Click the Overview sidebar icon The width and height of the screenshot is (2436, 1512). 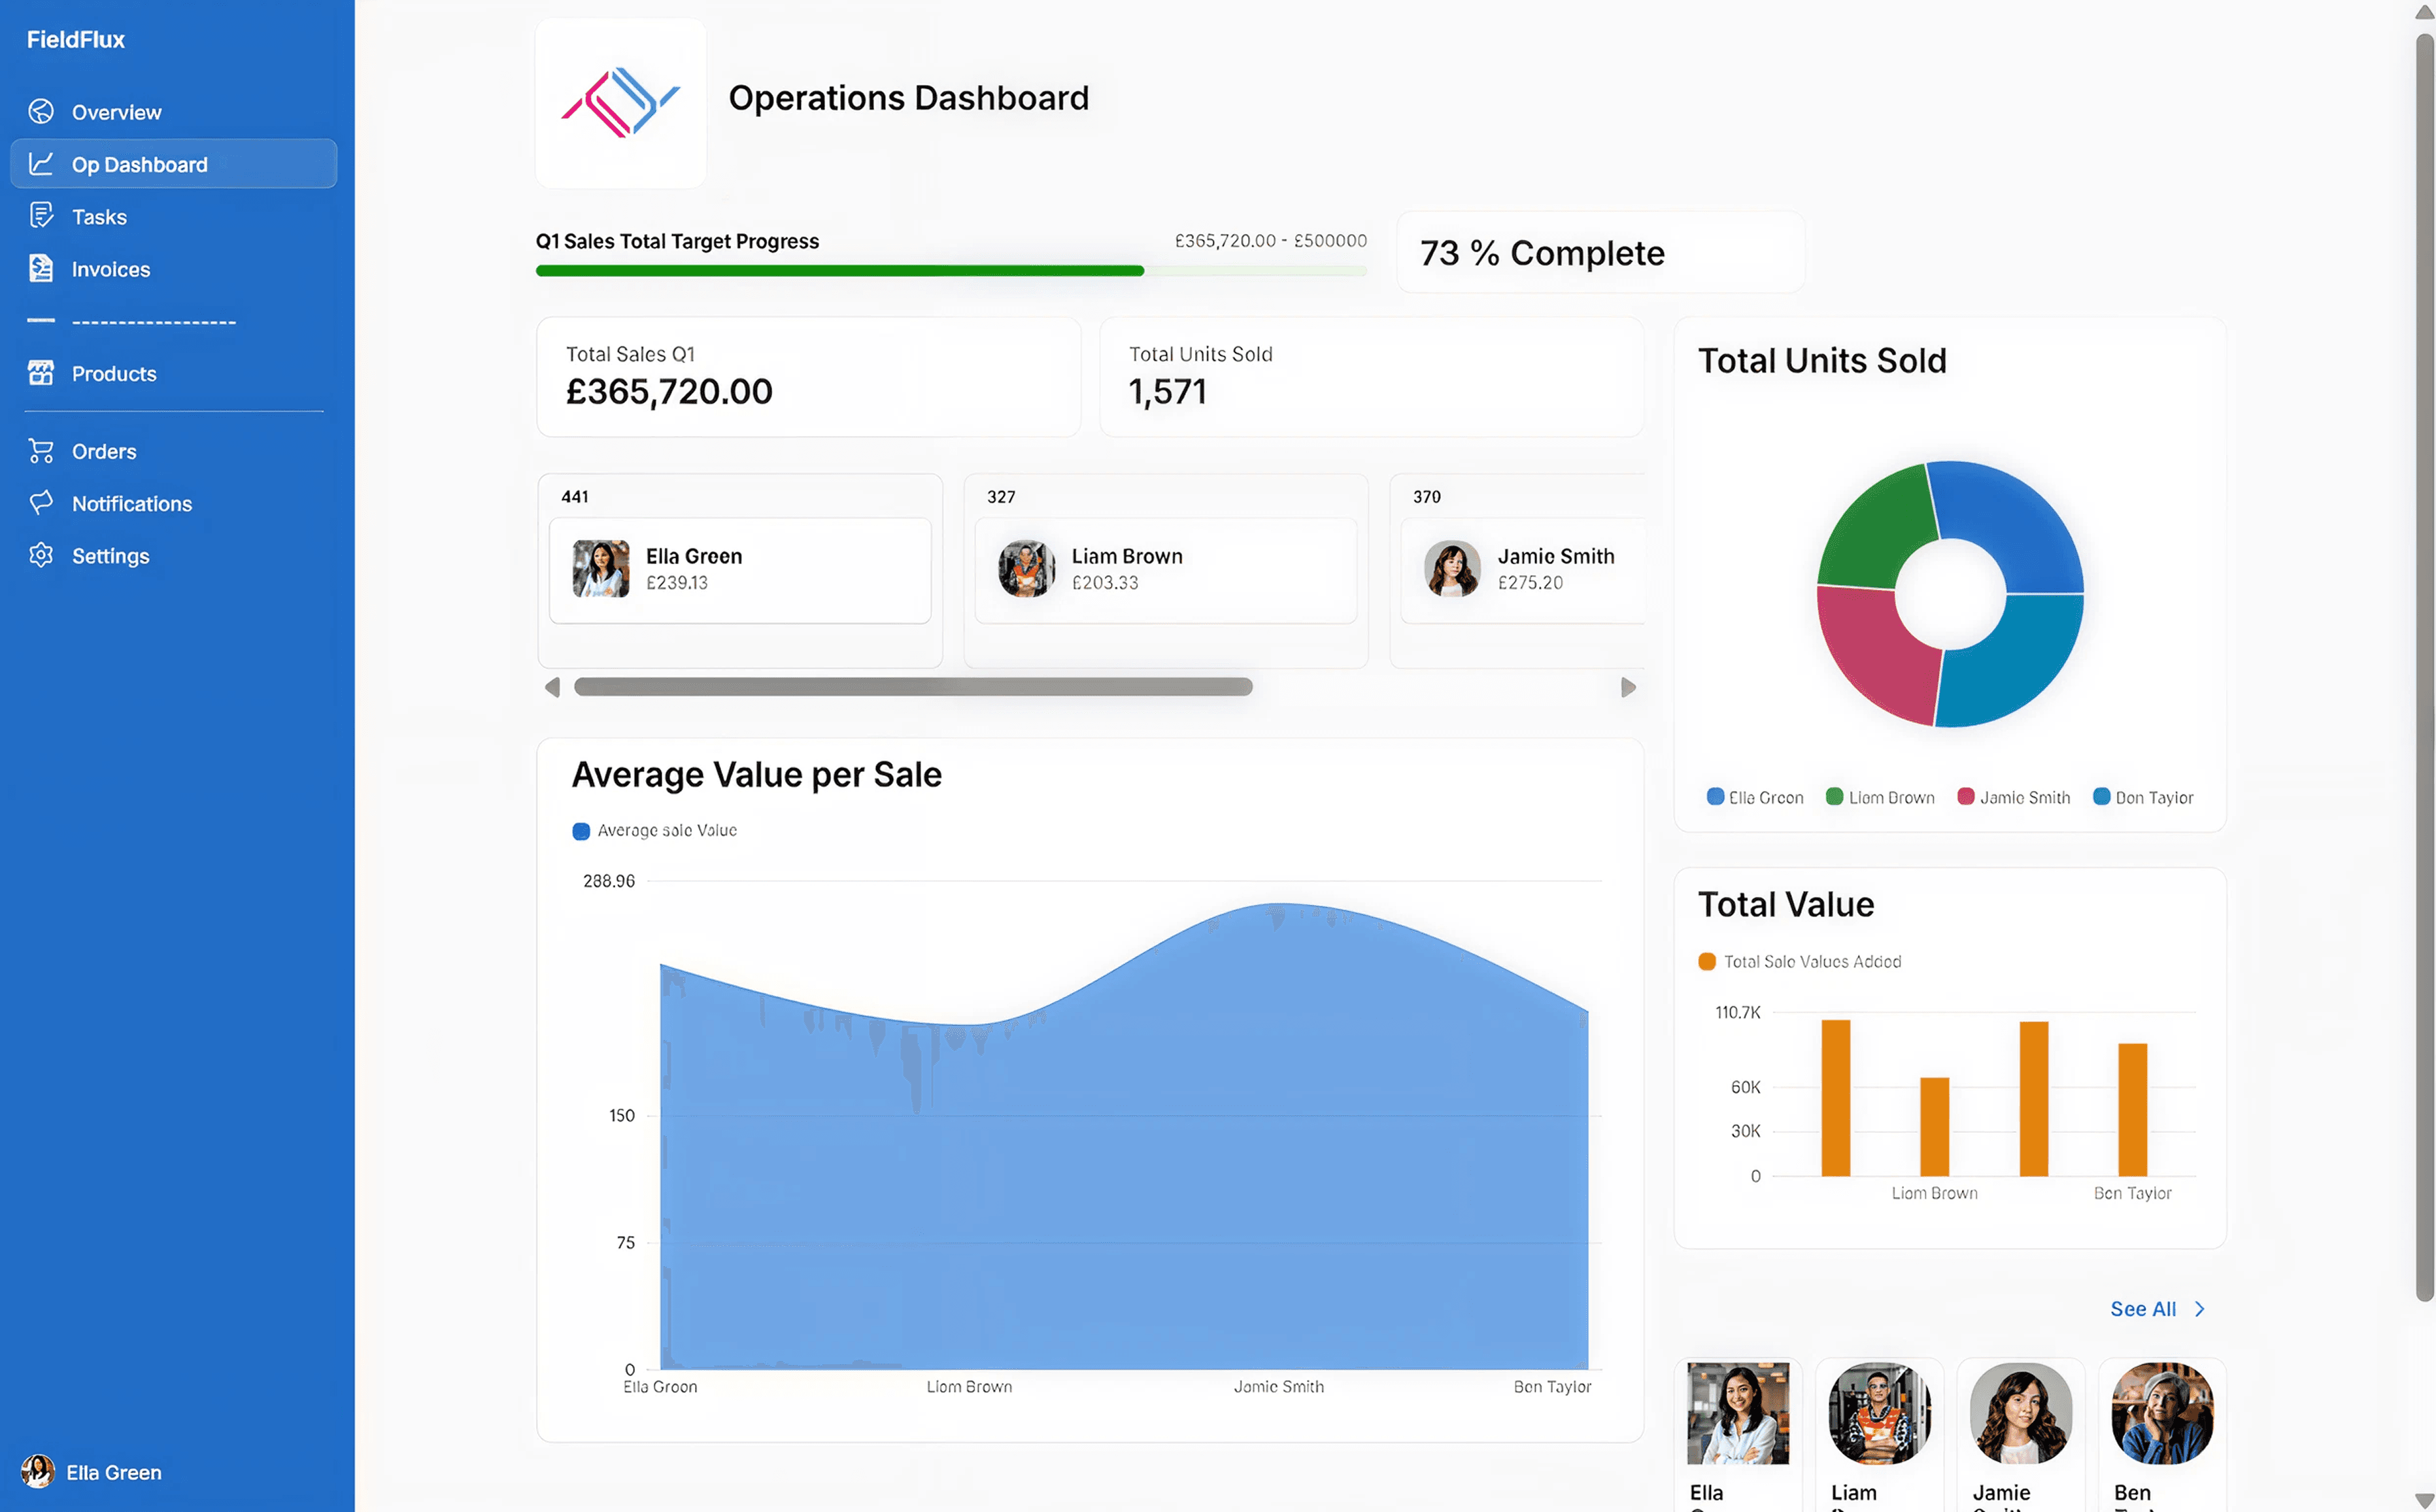pyautogui.click(x=41, y=112)
